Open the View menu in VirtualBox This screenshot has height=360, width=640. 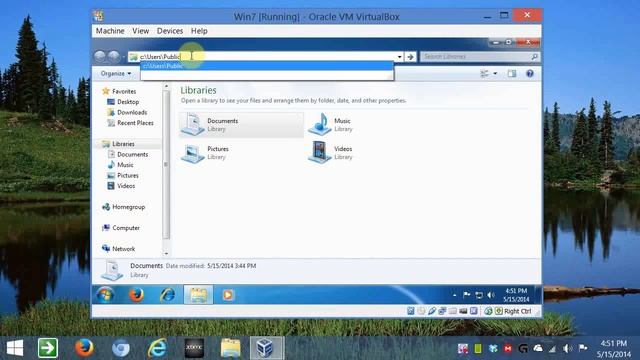point(140,31)
